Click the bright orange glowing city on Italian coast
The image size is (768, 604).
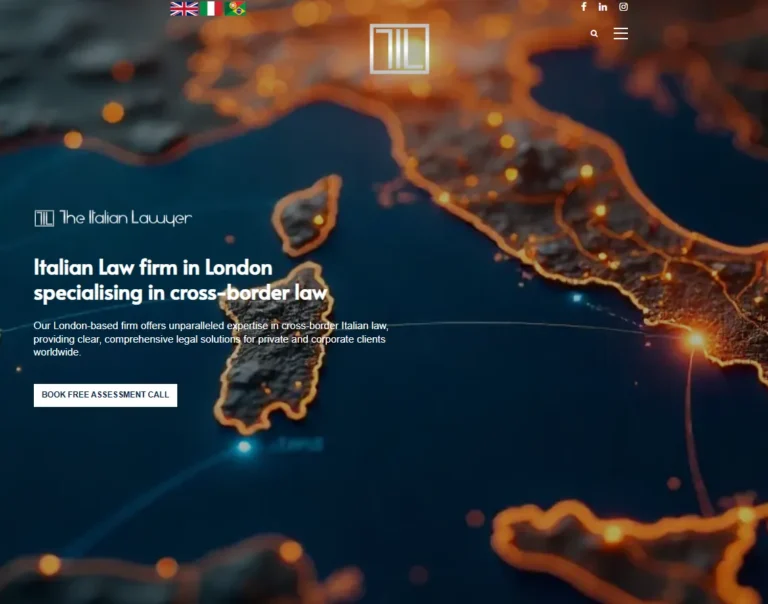coord(695,341)
